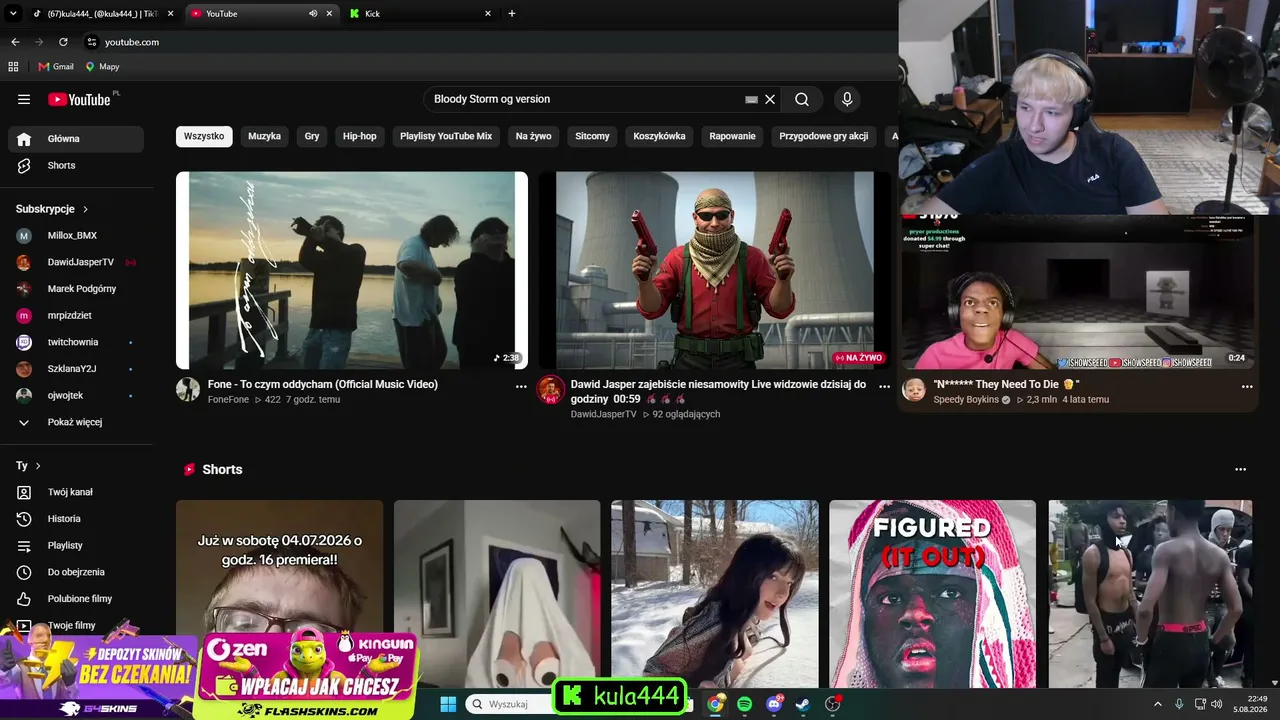
Task: Select the Playlisty YouTube Mix chip
Action: [x=446, y=136]
